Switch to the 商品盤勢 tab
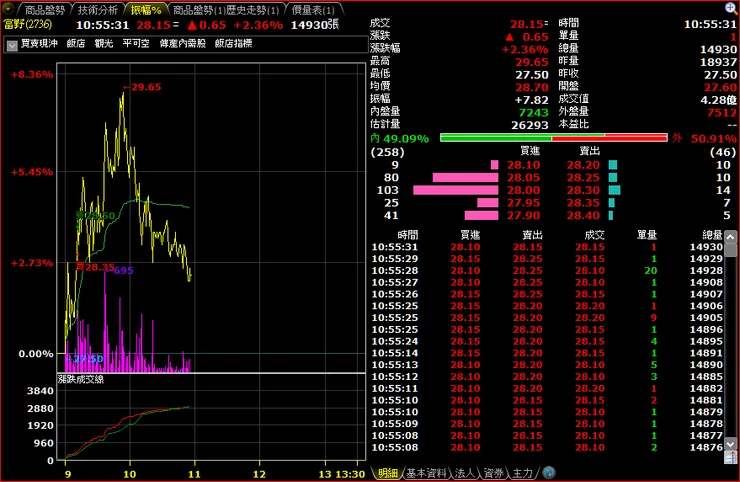 click(45, 10)
